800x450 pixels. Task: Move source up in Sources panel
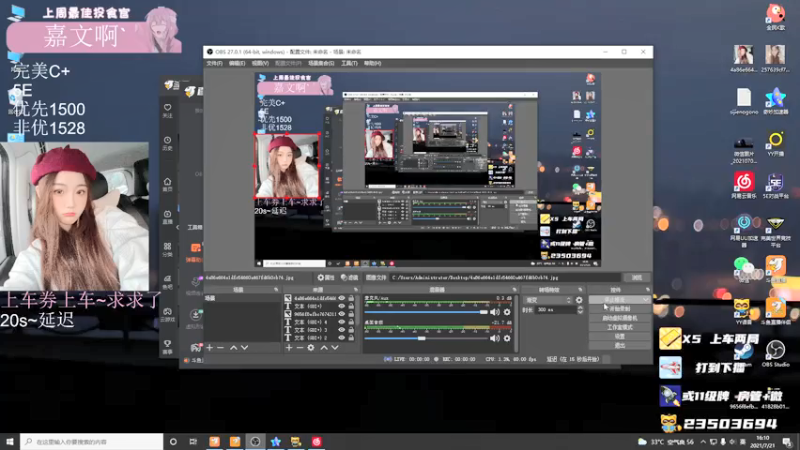(x=323, y=347)
